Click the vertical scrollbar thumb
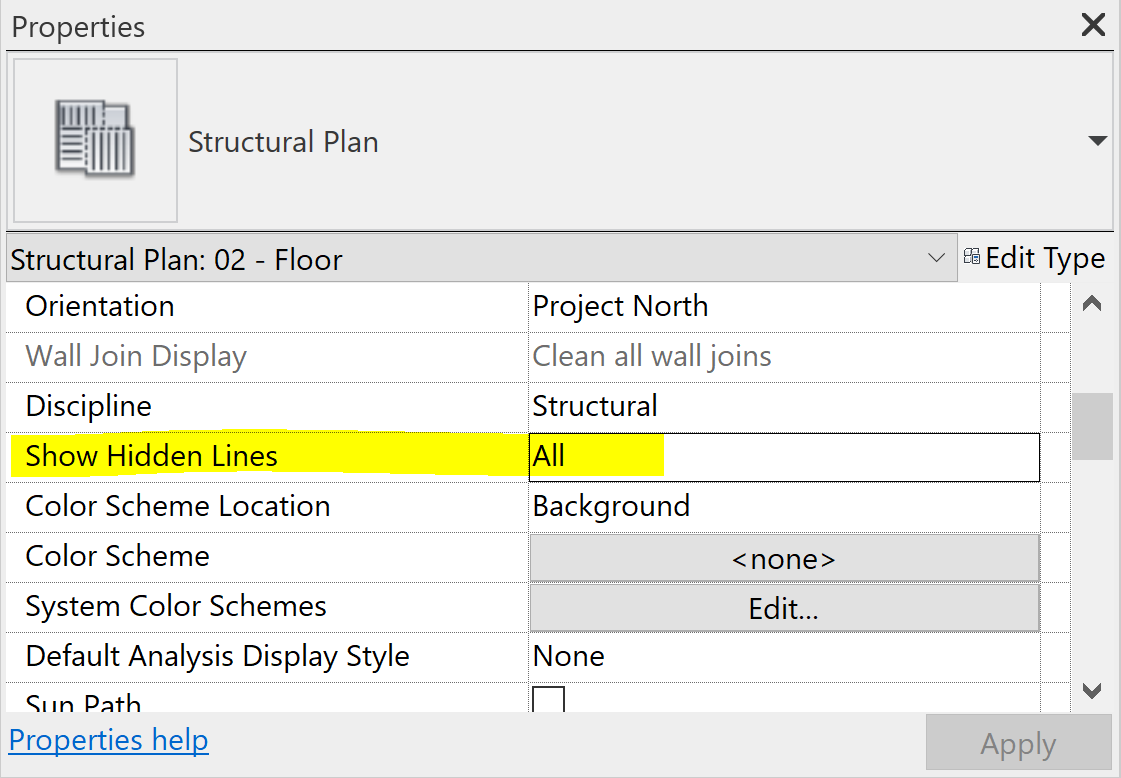The image size is (1121, 778). (1092, 426)
